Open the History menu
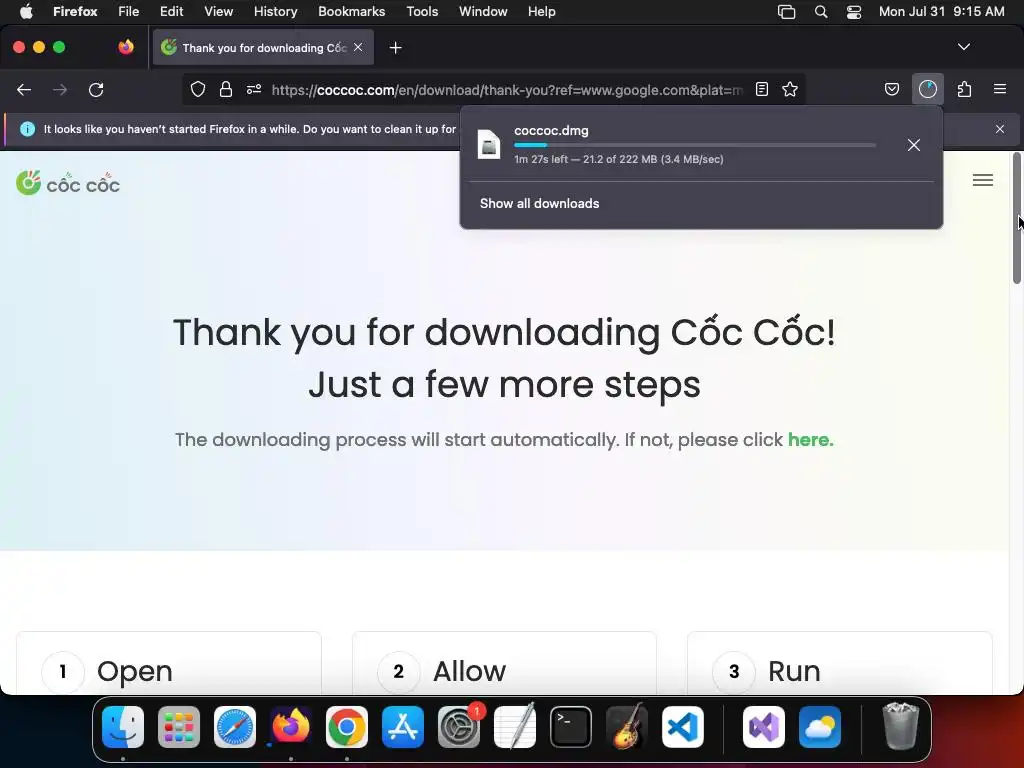 pos(275,11)
